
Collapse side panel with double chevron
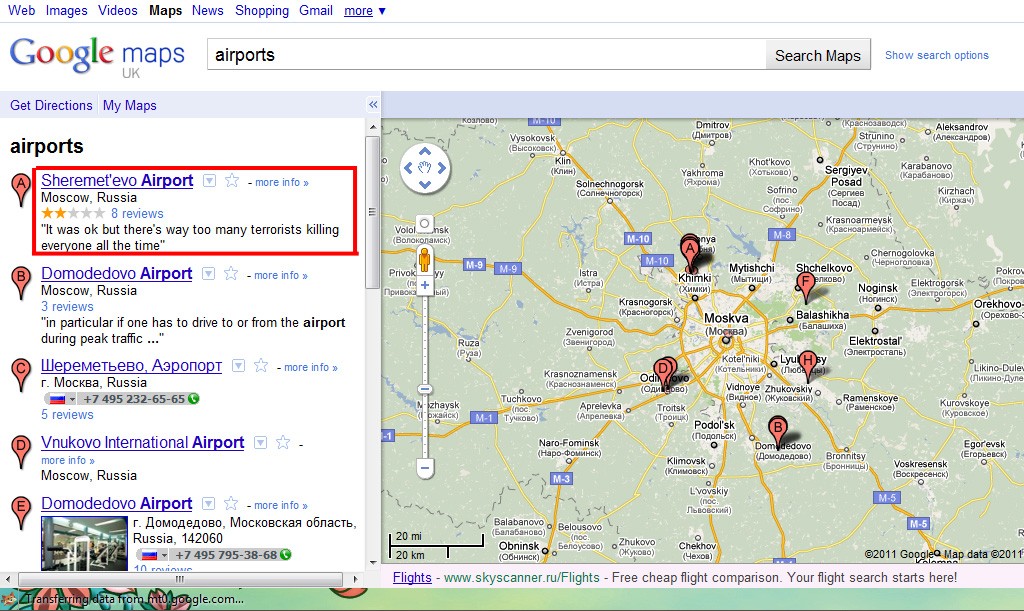click(x=373, y=104)
